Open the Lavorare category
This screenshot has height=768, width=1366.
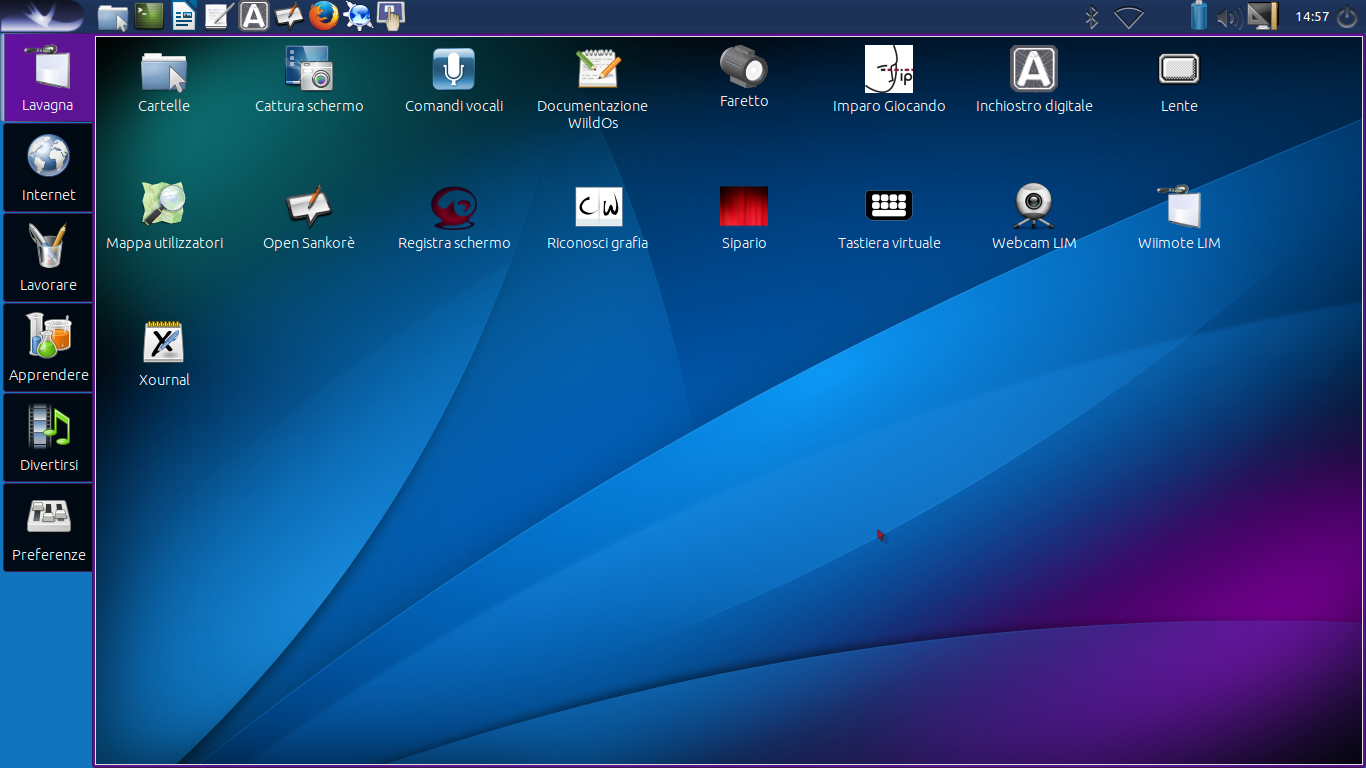pyautogui.click(x=48, y=258)
